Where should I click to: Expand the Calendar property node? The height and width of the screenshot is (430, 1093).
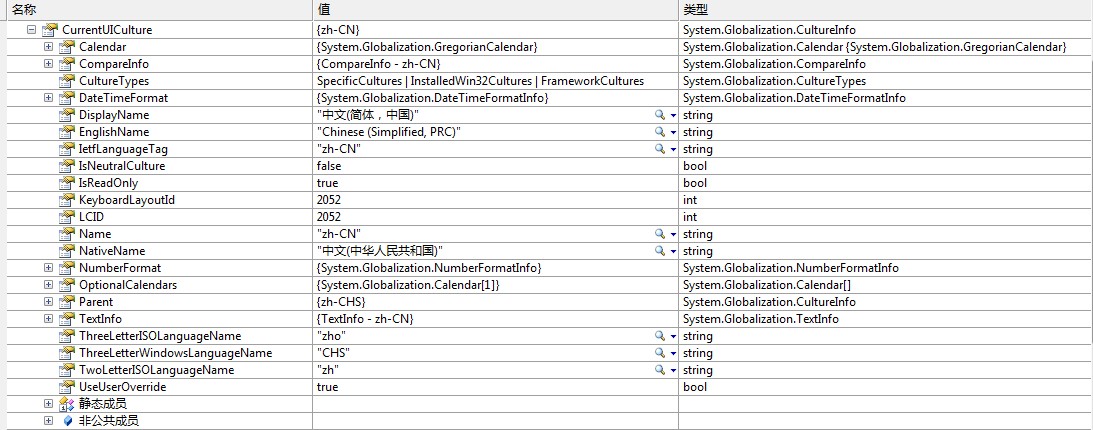48,47
